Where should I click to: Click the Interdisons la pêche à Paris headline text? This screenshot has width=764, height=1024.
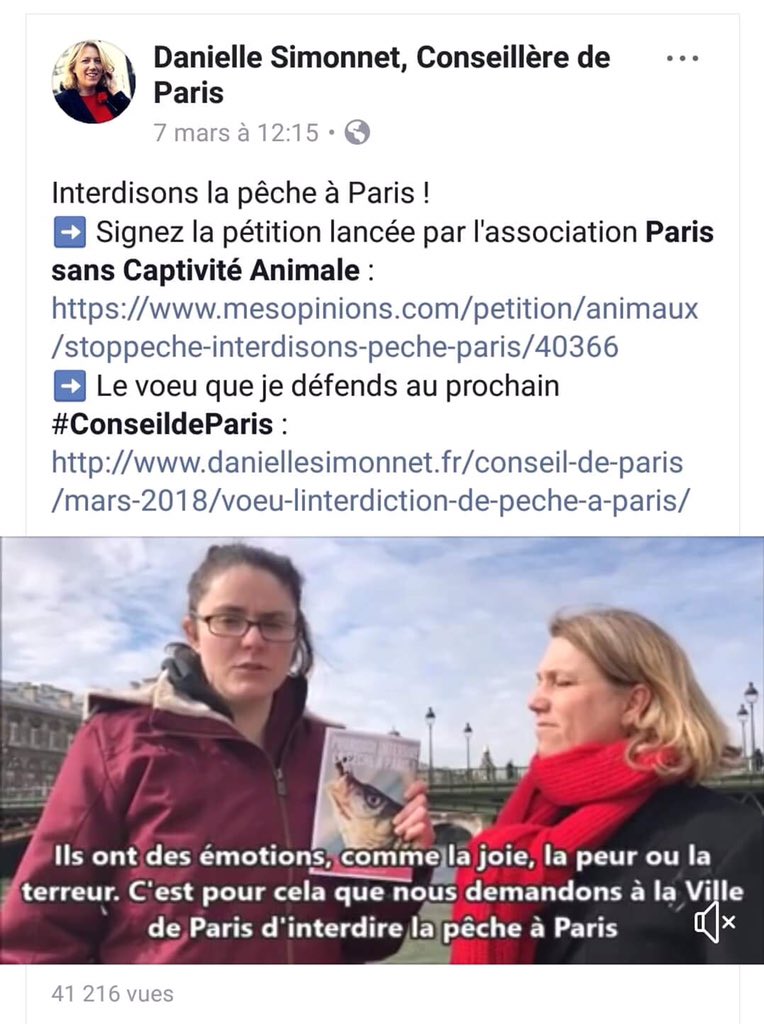point(241,193)
